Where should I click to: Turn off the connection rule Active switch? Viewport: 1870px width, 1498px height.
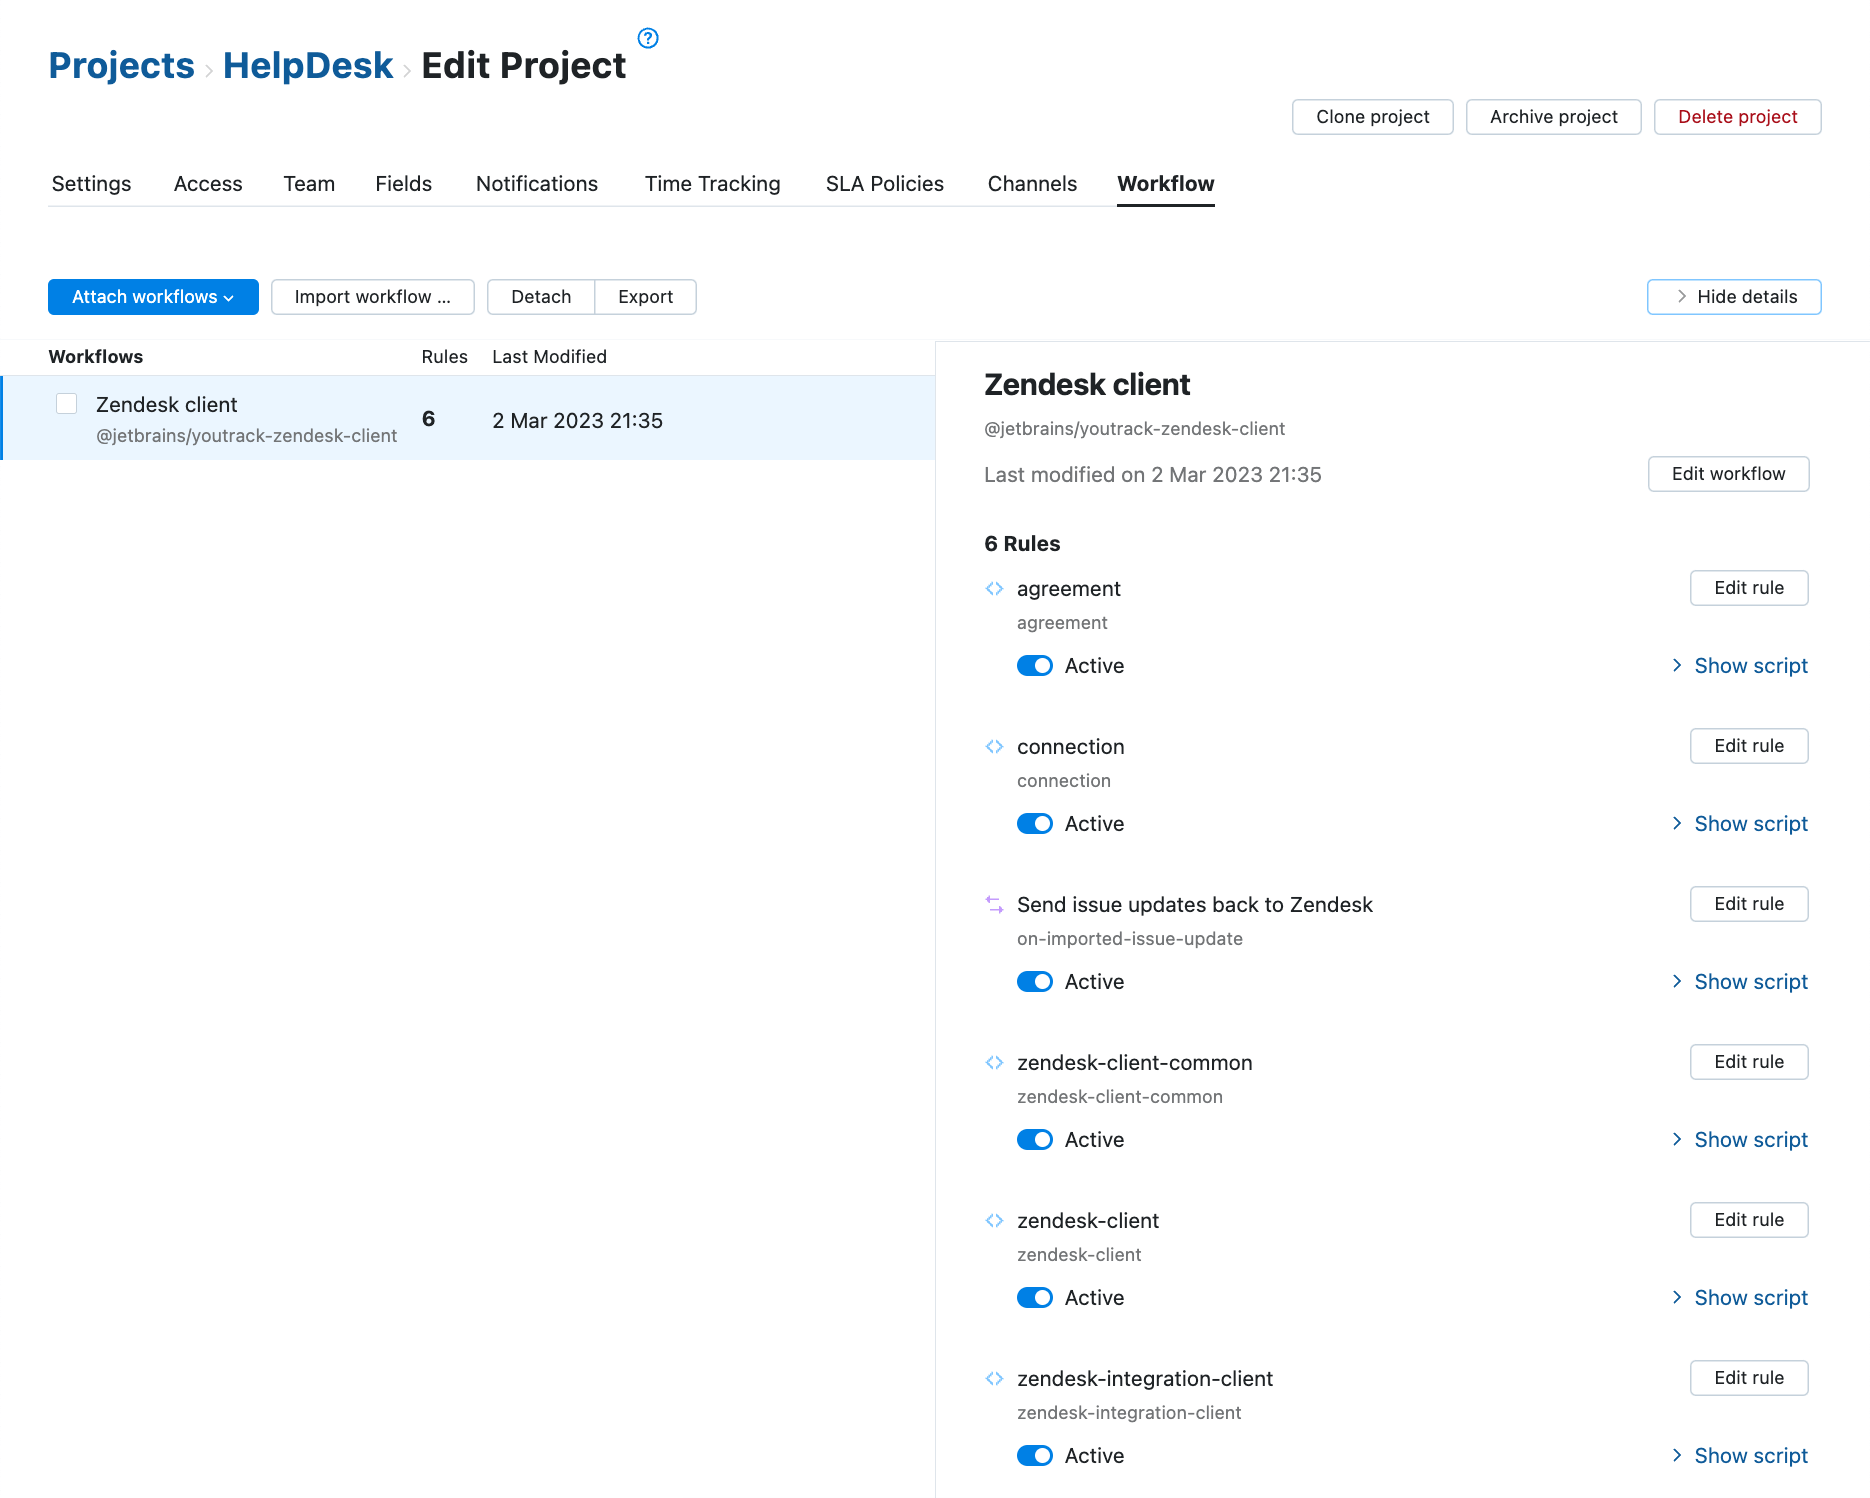pyautogui.click(x=1035, y=823)
